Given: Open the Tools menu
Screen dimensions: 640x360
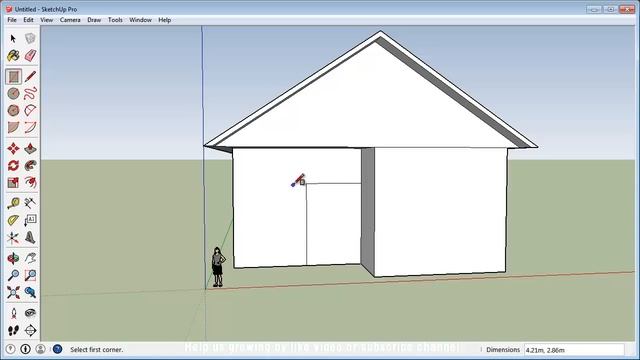Looking at the screenshot, I should 115,20.
